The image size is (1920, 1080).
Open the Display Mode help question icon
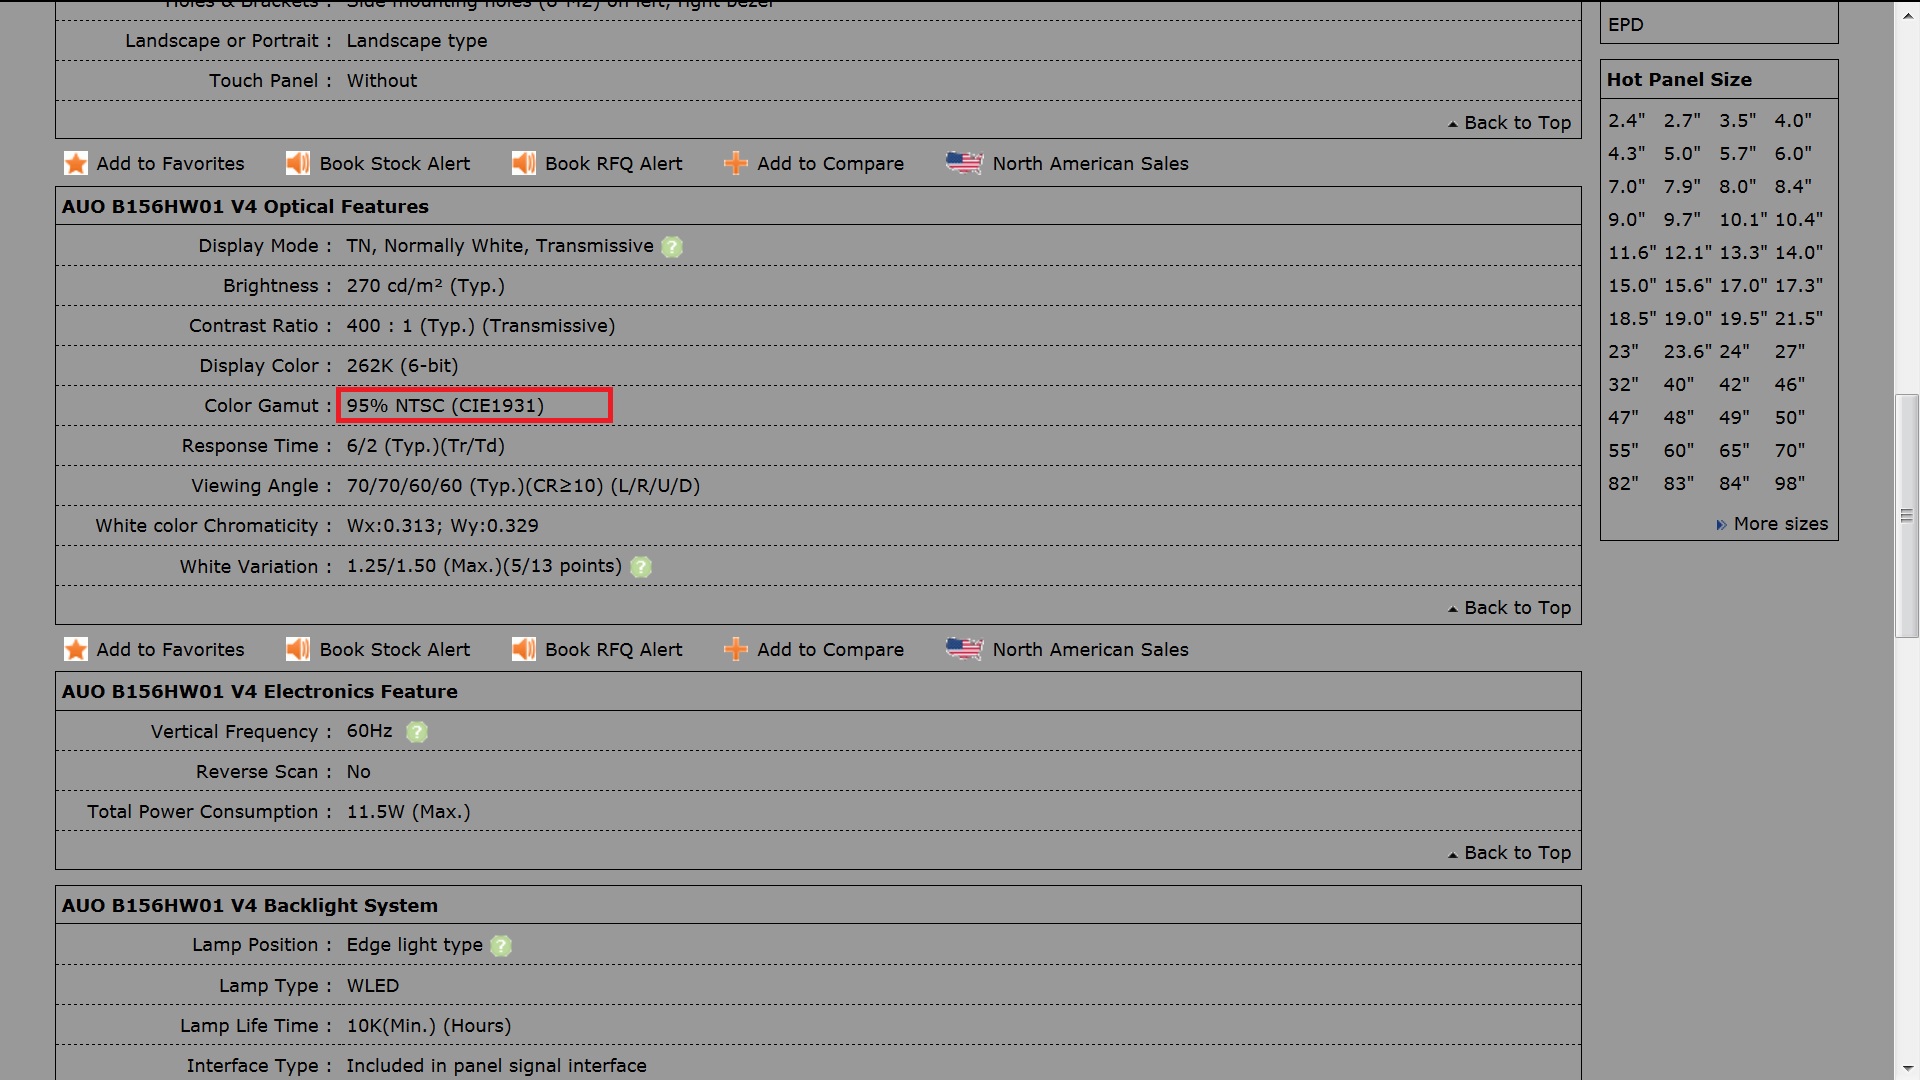(672, 246)
